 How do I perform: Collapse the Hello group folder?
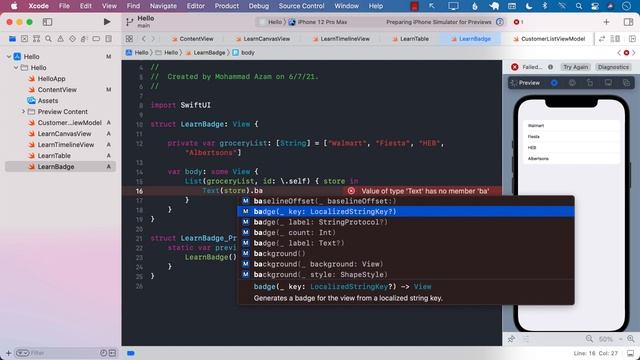(x=16, y=67)
